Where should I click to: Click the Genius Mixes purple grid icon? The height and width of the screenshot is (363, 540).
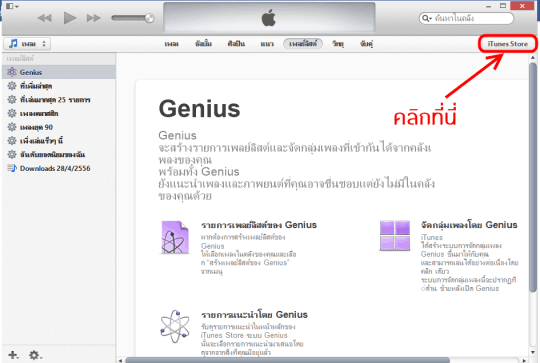pyautogui.click(x=395, y=236)
